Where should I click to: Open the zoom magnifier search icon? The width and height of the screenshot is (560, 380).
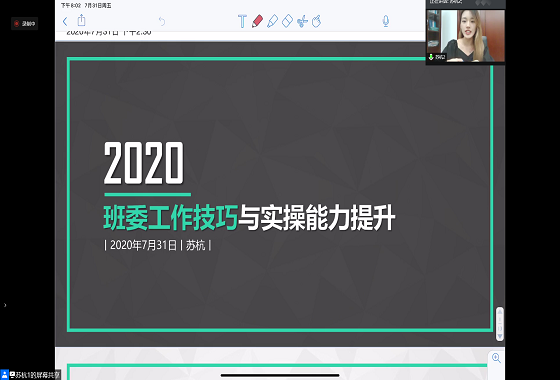[496, 358]
